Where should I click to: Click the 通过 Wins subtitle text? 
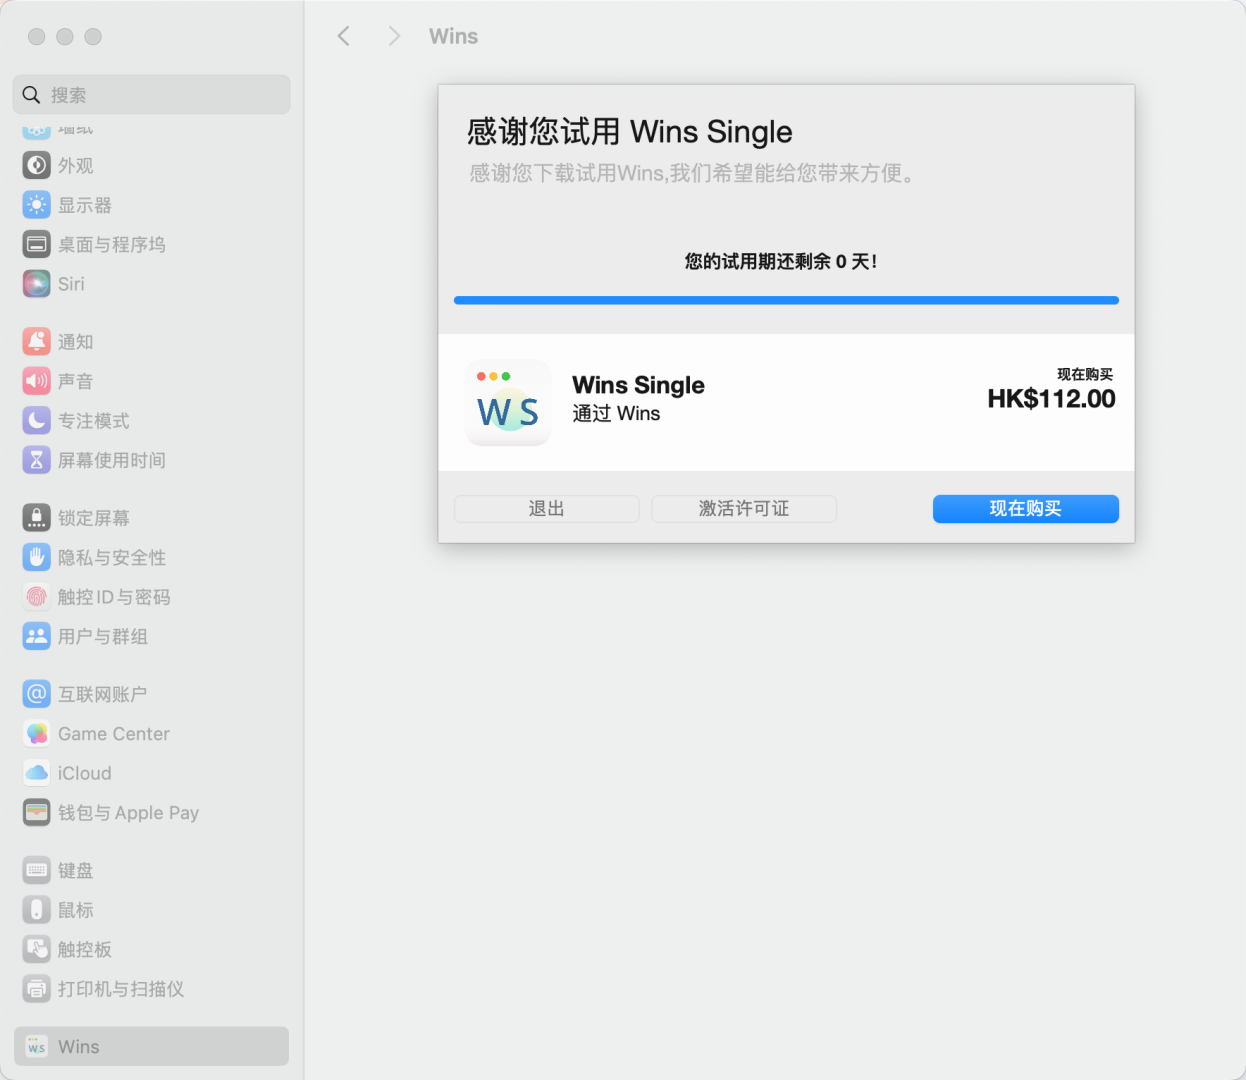click(x=616, y=414)
